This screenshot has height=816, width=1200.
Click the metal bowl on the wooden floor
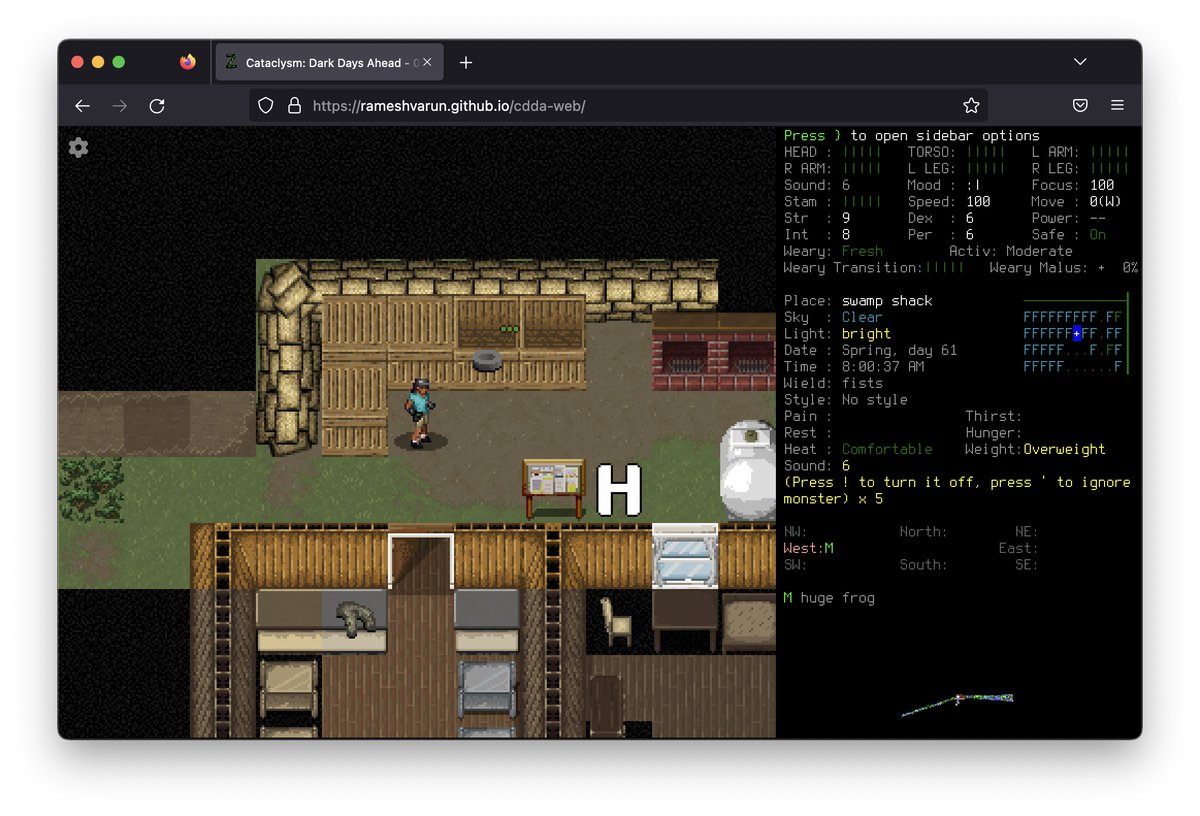487,360
